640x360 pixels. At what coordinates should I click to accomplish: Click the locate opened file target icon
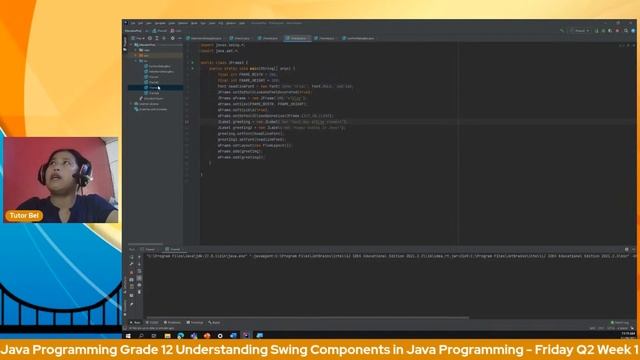point(150,38)
